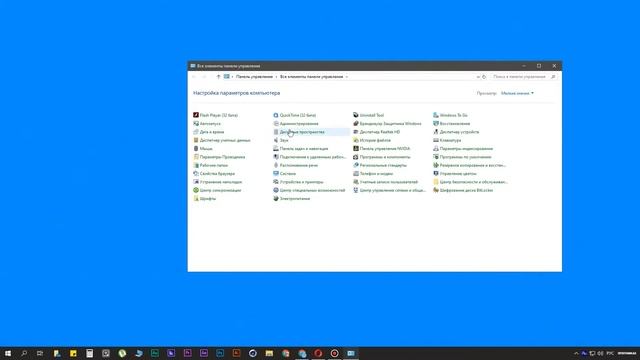Open the QuickTime (32 бита) icon
The width and height of the screenshot is (640, 360).
(276, 115)
